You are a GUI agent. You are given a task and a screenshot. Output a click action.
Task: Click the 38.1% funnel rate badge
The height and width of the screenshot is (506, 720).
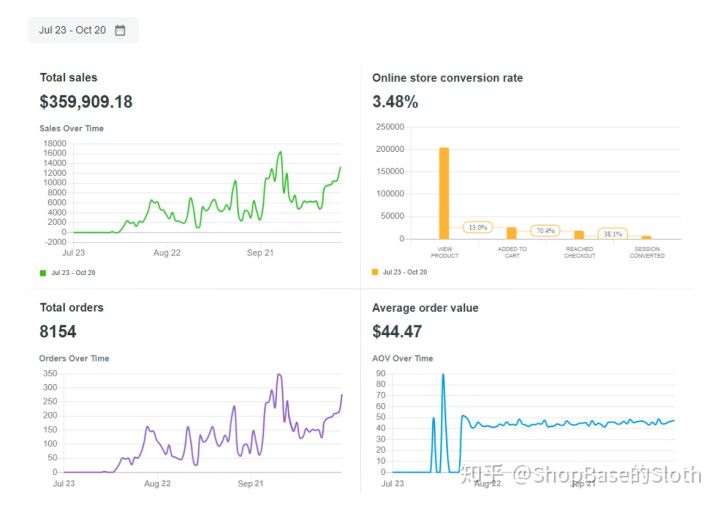pos(613,234)
